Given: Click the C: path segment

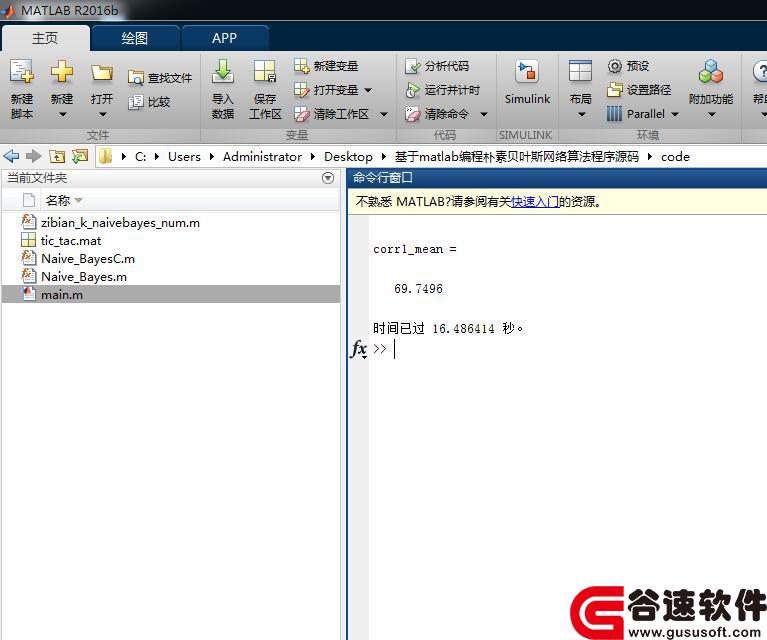Looking at the screenshot, I should point(140,157).
